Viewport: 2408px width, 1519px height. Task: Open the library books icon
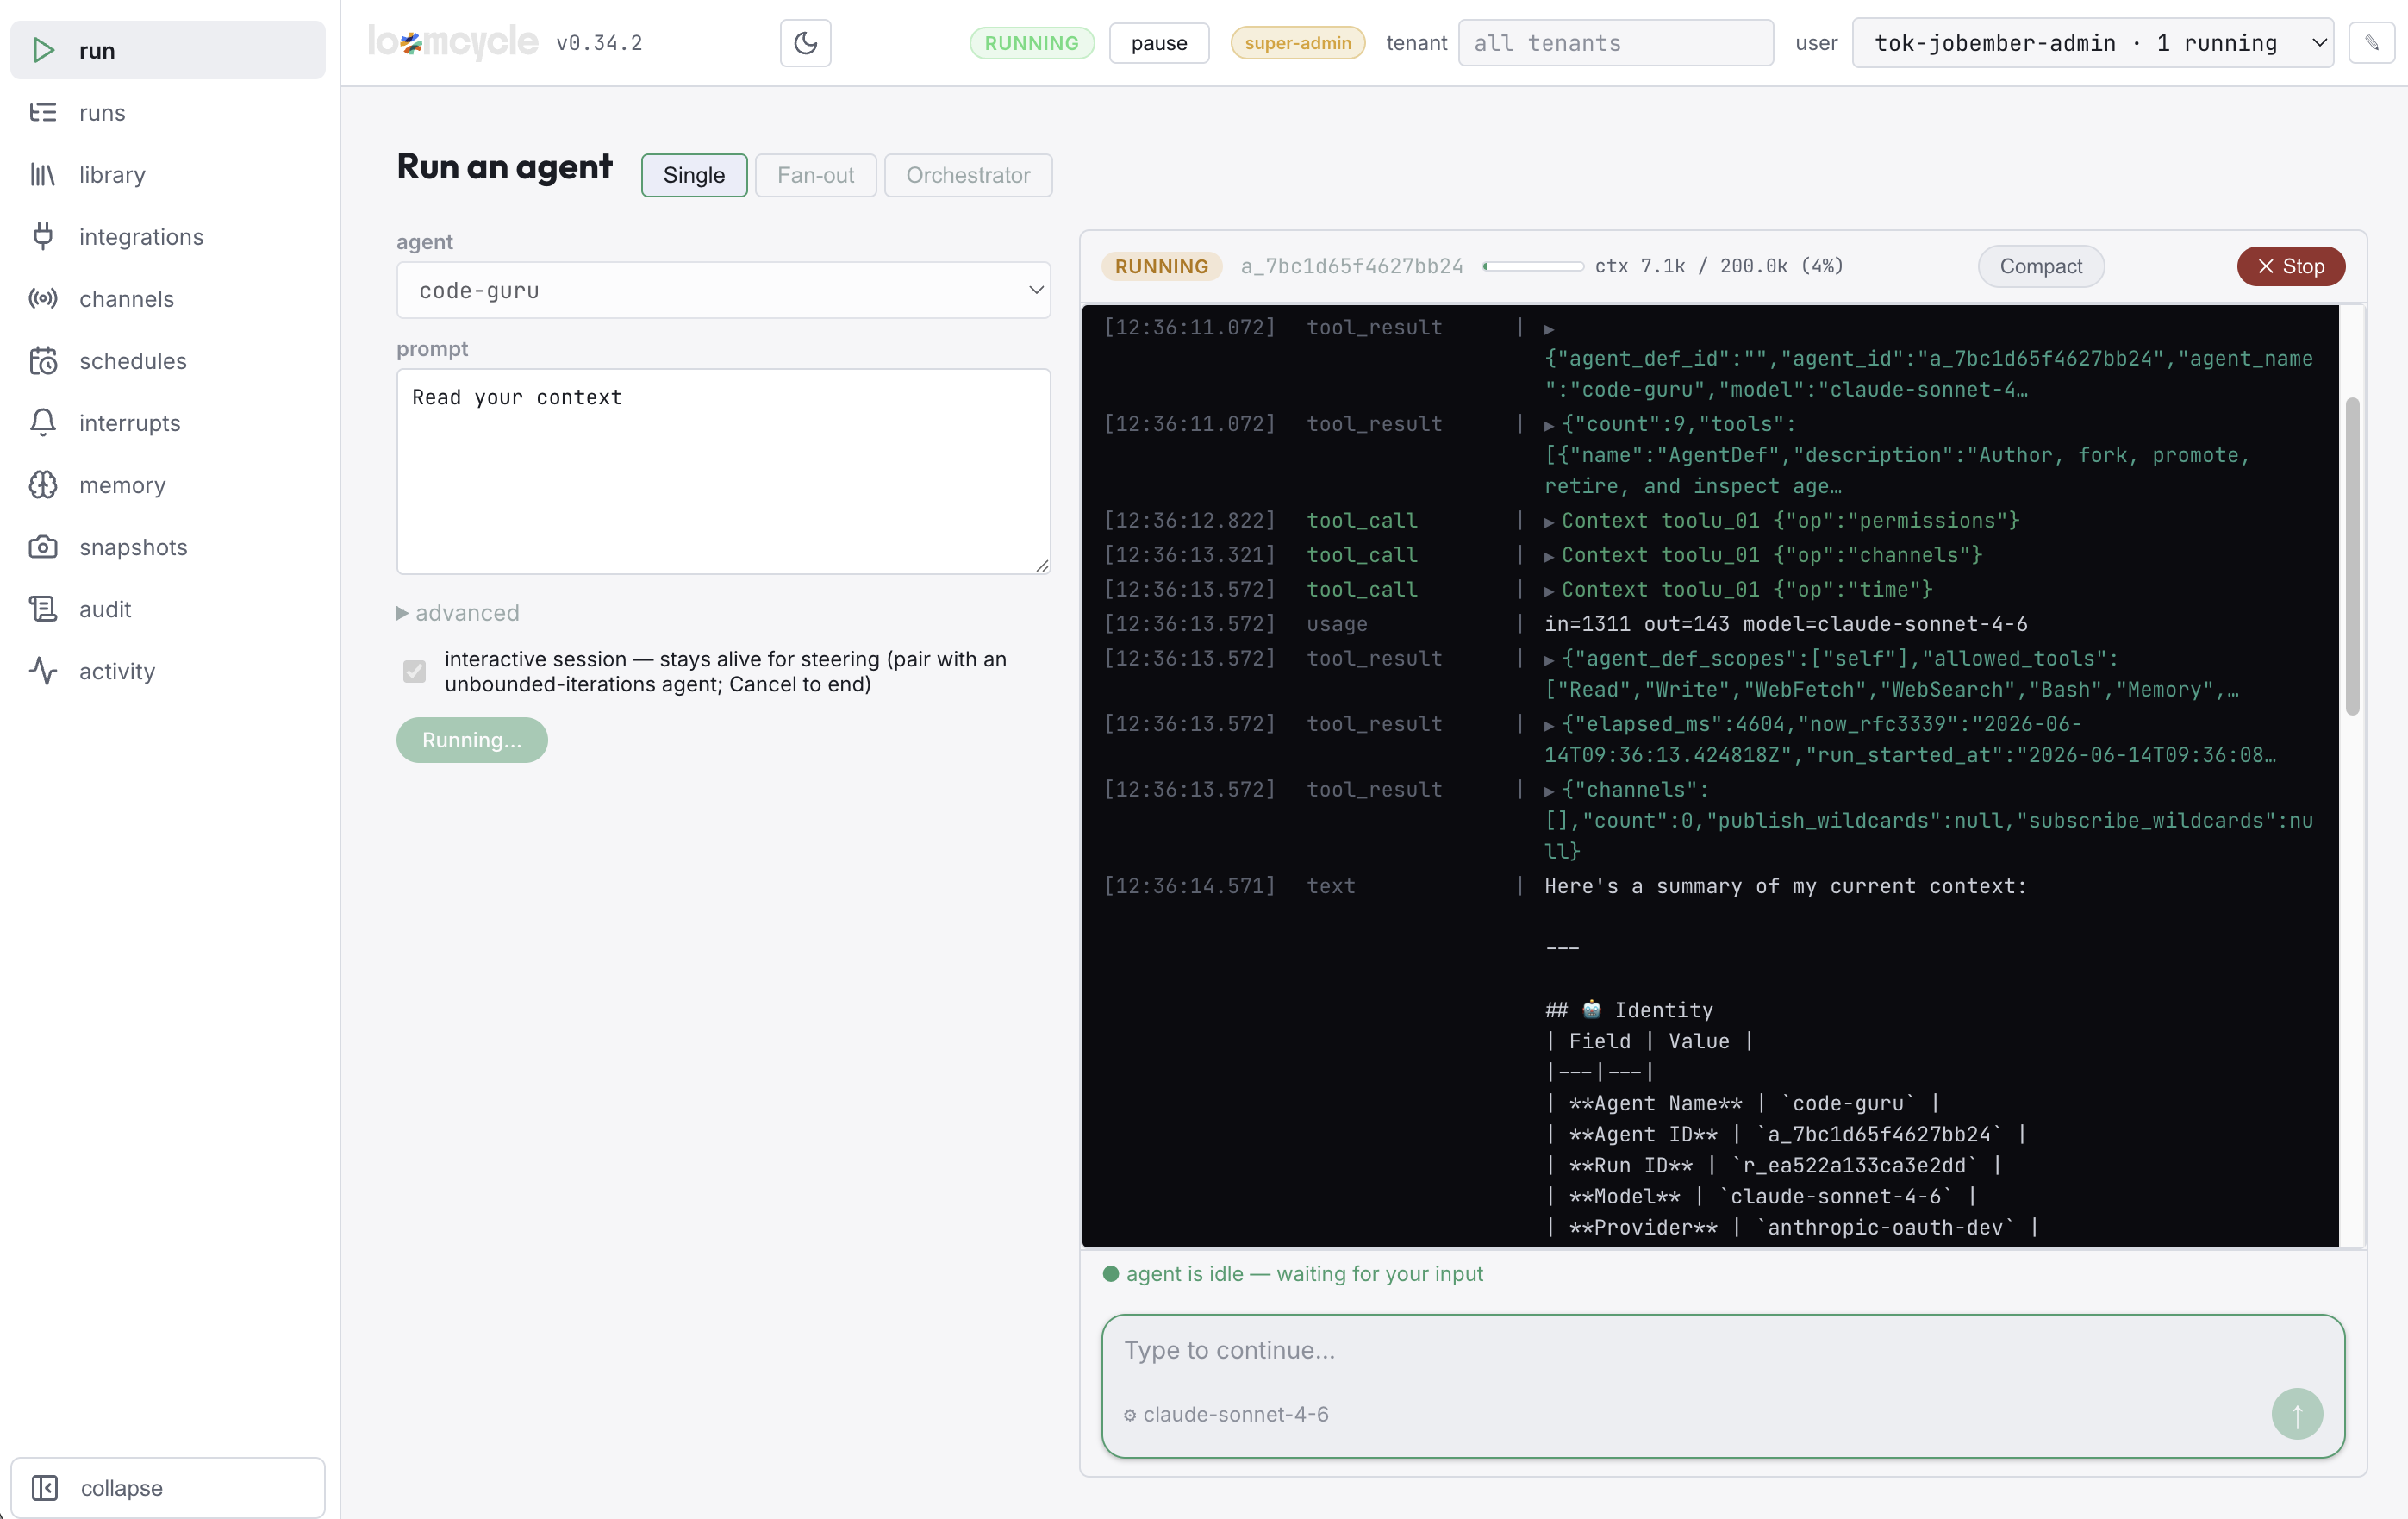43,174
